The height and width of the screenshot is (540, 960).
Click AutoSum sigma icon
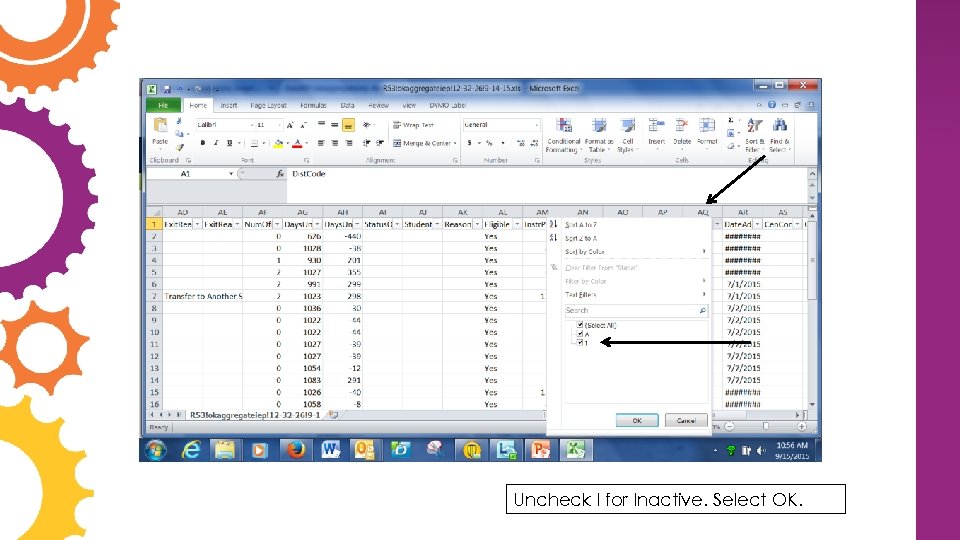coord(731,121)
